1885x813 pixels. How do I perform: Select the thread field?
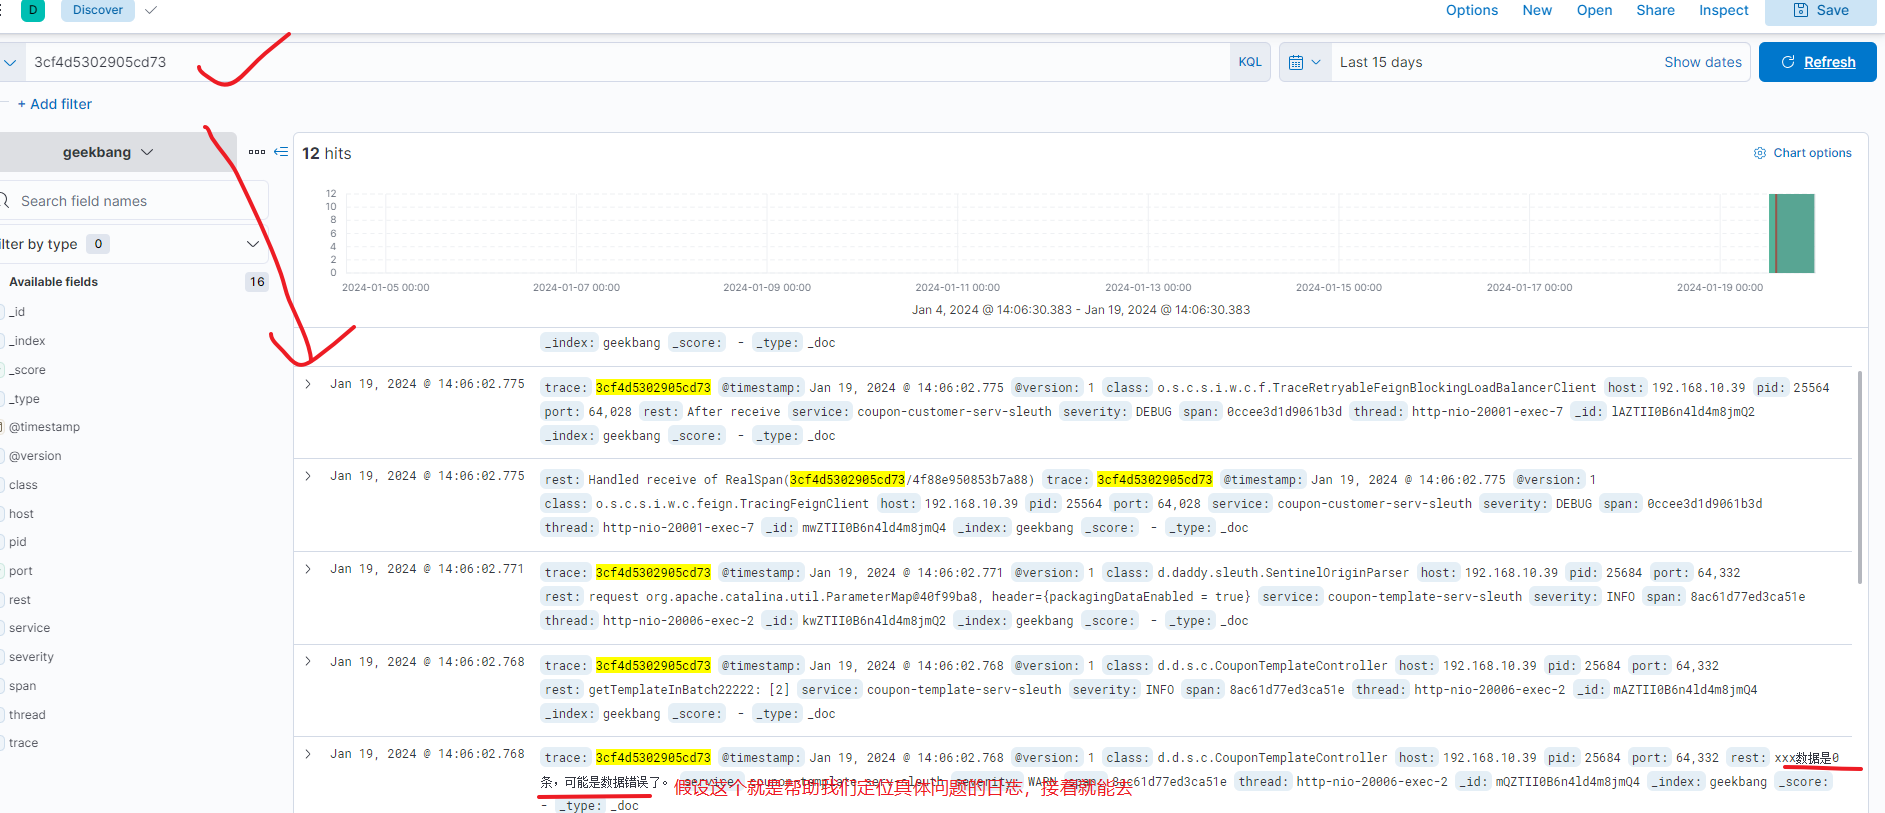coord(27,715)
